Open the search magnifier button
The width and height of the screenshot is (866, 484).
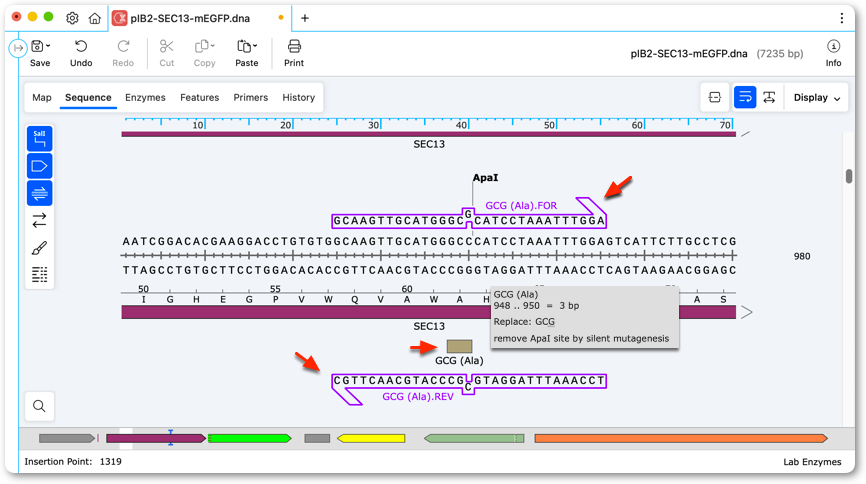(39, 406)
